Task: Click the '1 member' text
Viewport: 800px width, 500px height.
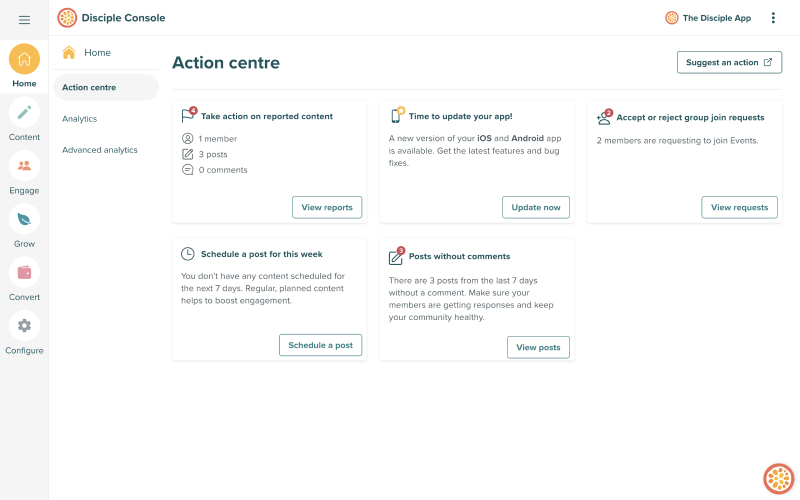Action: click(218, 139)
